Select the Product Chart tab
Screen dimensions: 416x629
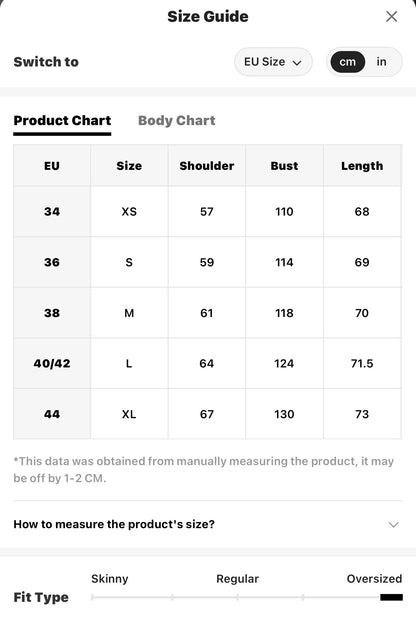point(62,121)
